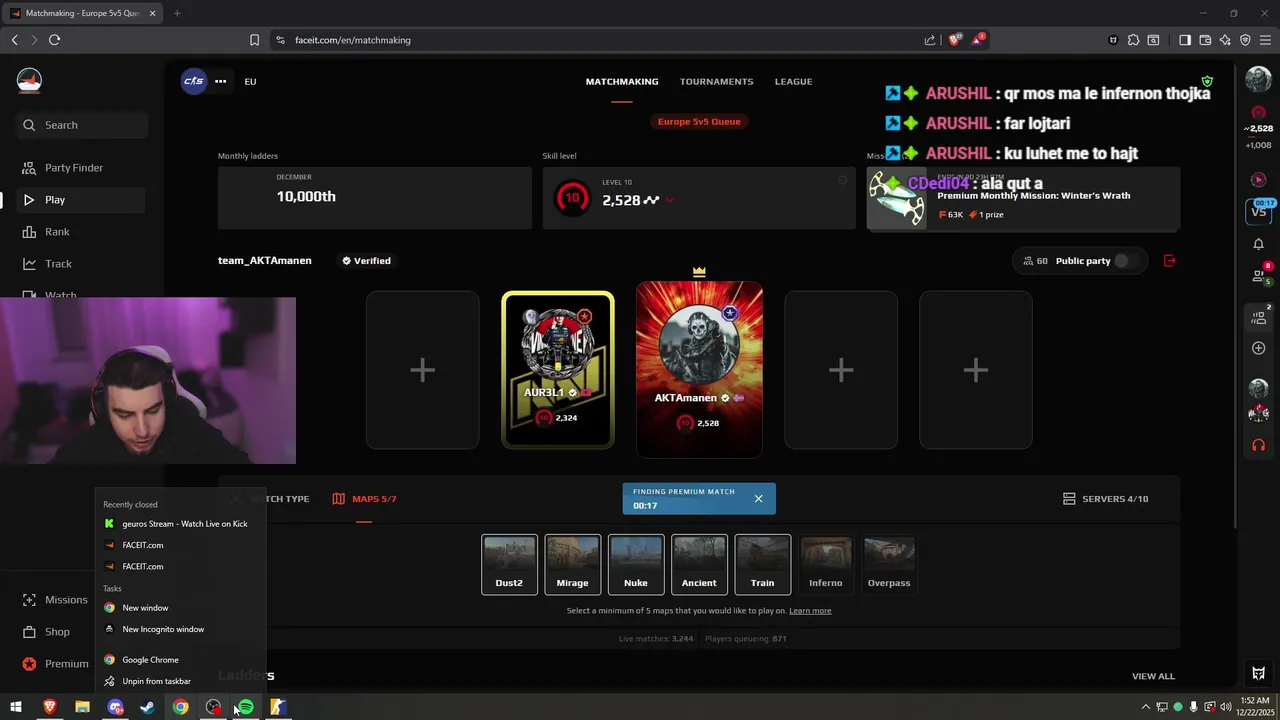The width and height of the screenshot is (1280, 720).
Task: Open the Counter-Strike taskbar icon
Action: (x=278, y=707)
